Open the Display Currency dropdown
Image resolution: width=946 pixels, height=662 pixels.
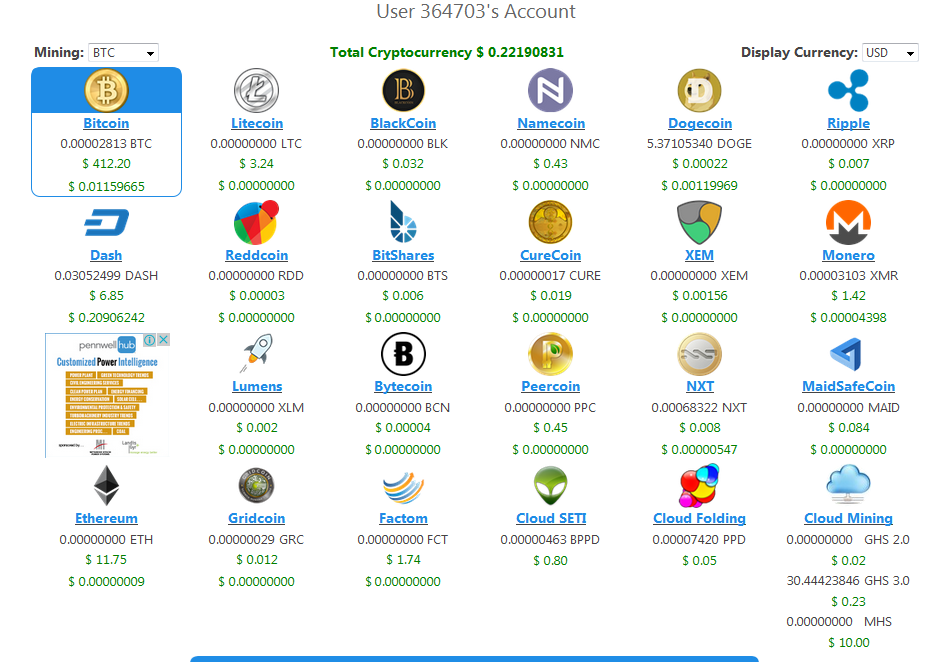pyautogui.click(x=890, y=53)
